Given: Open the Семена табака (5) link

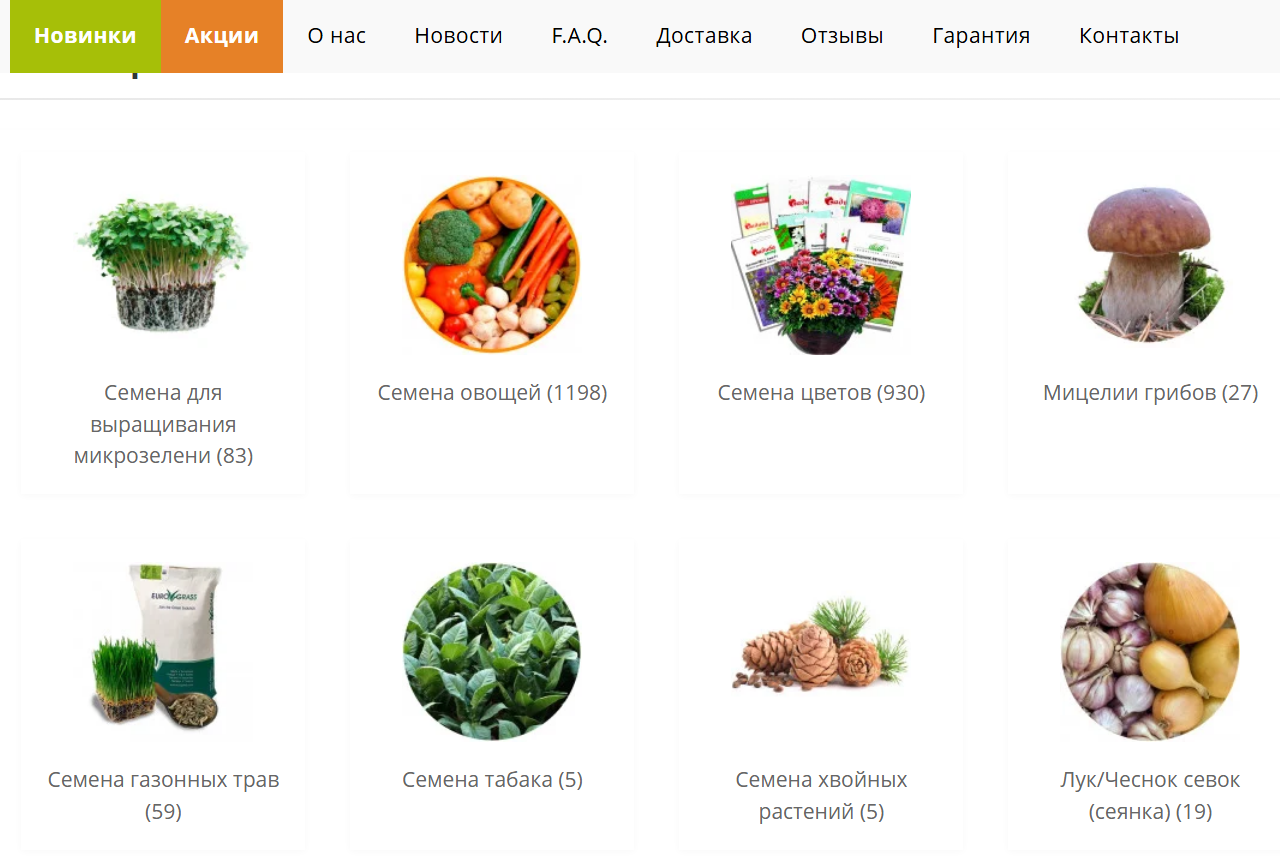Looking at the screenshot, I should tap(492, 779).
